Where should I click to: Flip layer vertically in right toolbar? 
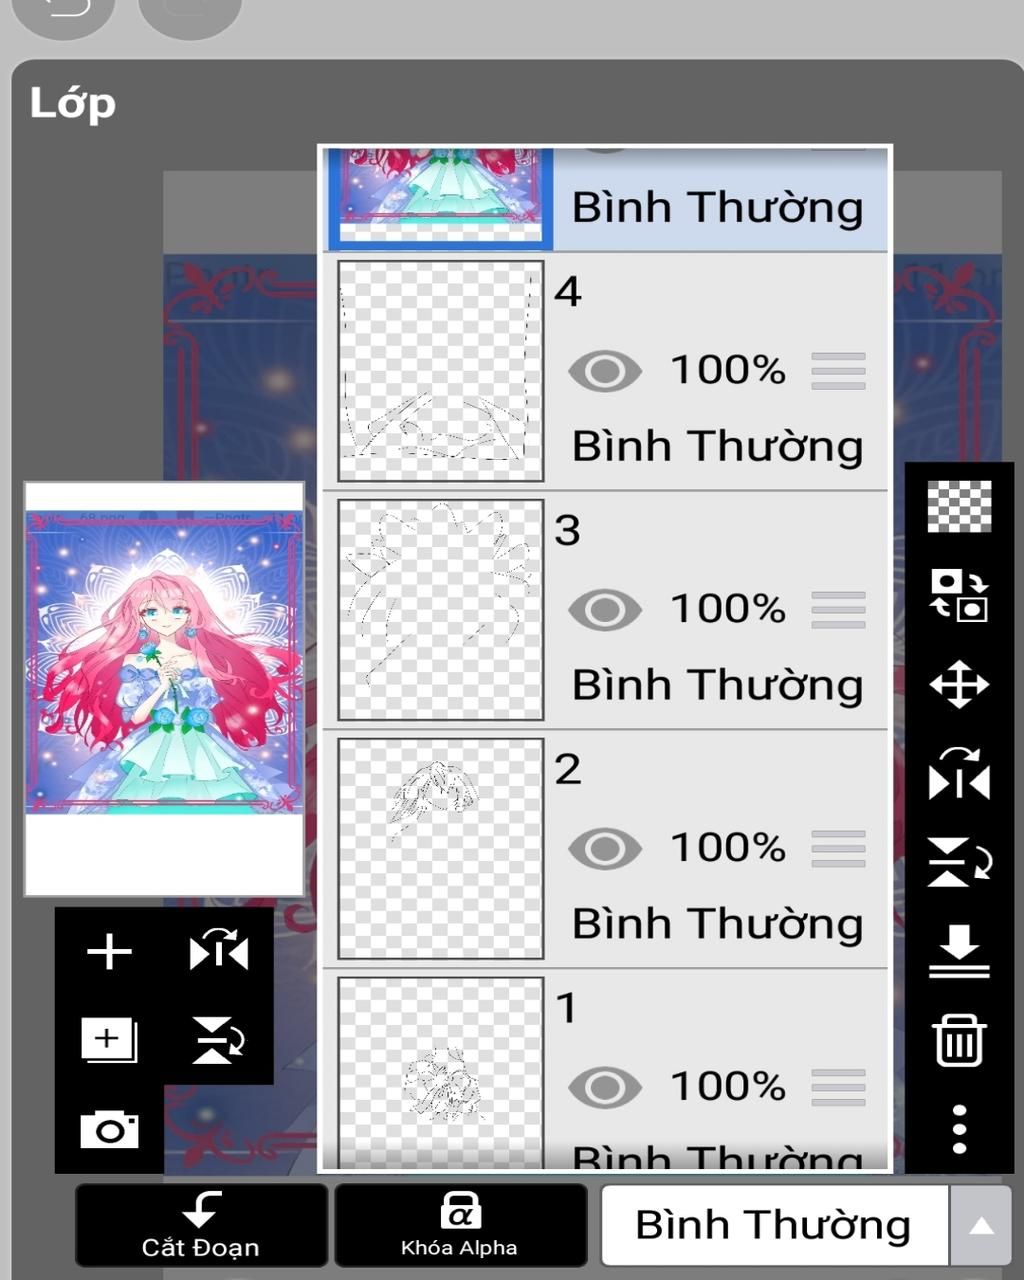(x=959, y=862)
